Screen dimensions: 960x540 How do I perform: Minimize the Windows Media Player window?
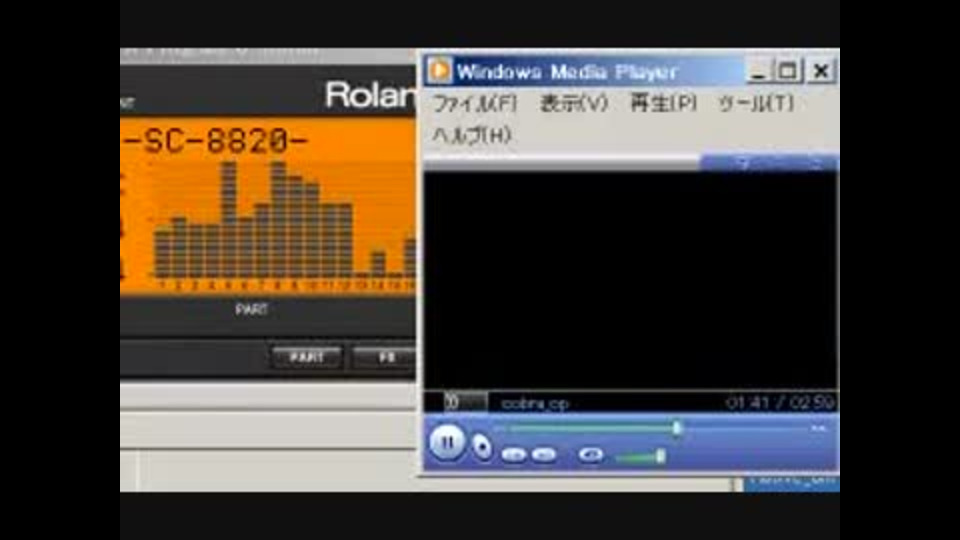click(758, 71)
